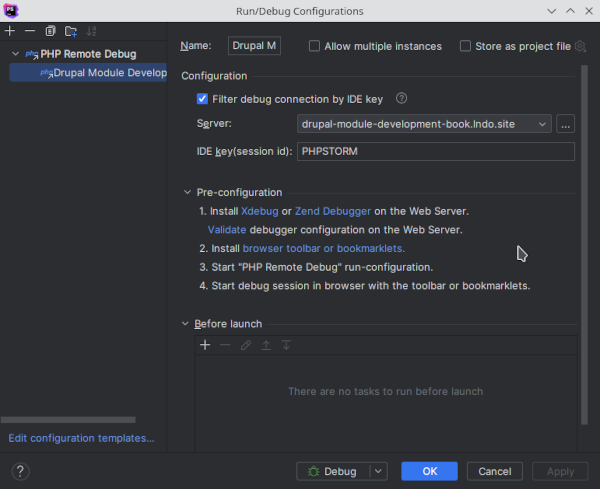600x489 pixels.
Task: Click the 'There are no tasks' placeholder text
Action: [x=386, y=391]
